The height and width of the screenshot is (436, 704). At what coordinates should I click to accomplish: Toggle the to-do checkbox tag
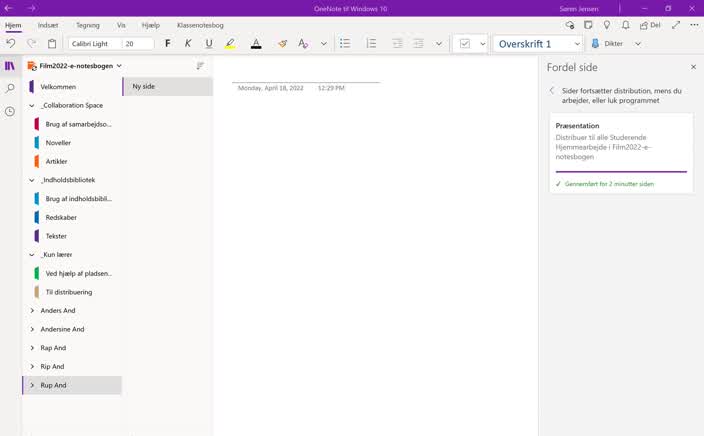pos(465,44)
